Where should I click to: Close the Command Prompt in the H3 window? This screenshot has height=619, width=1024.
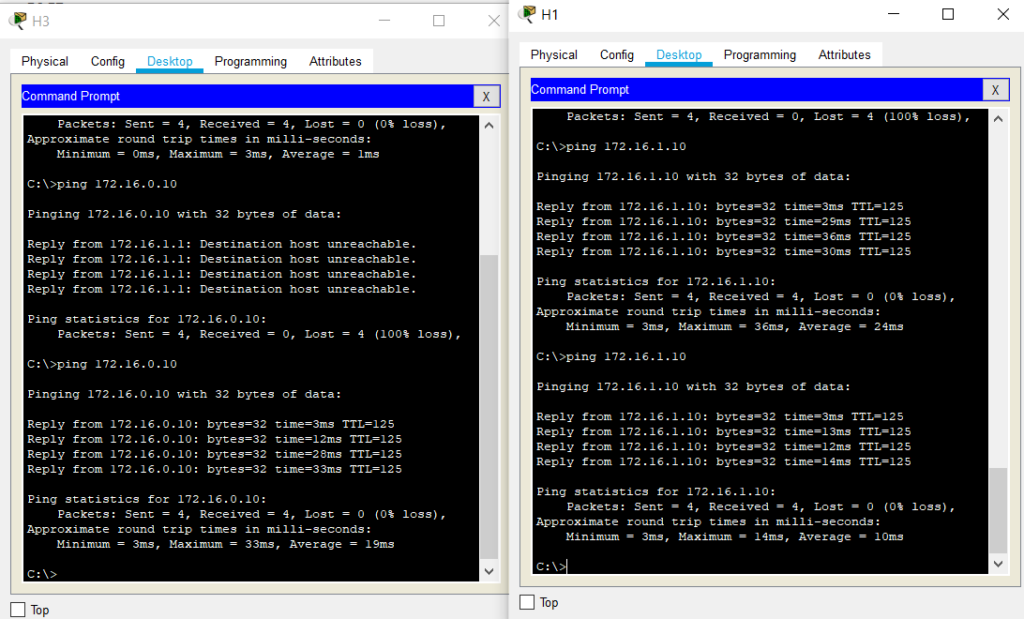(486, 96)
